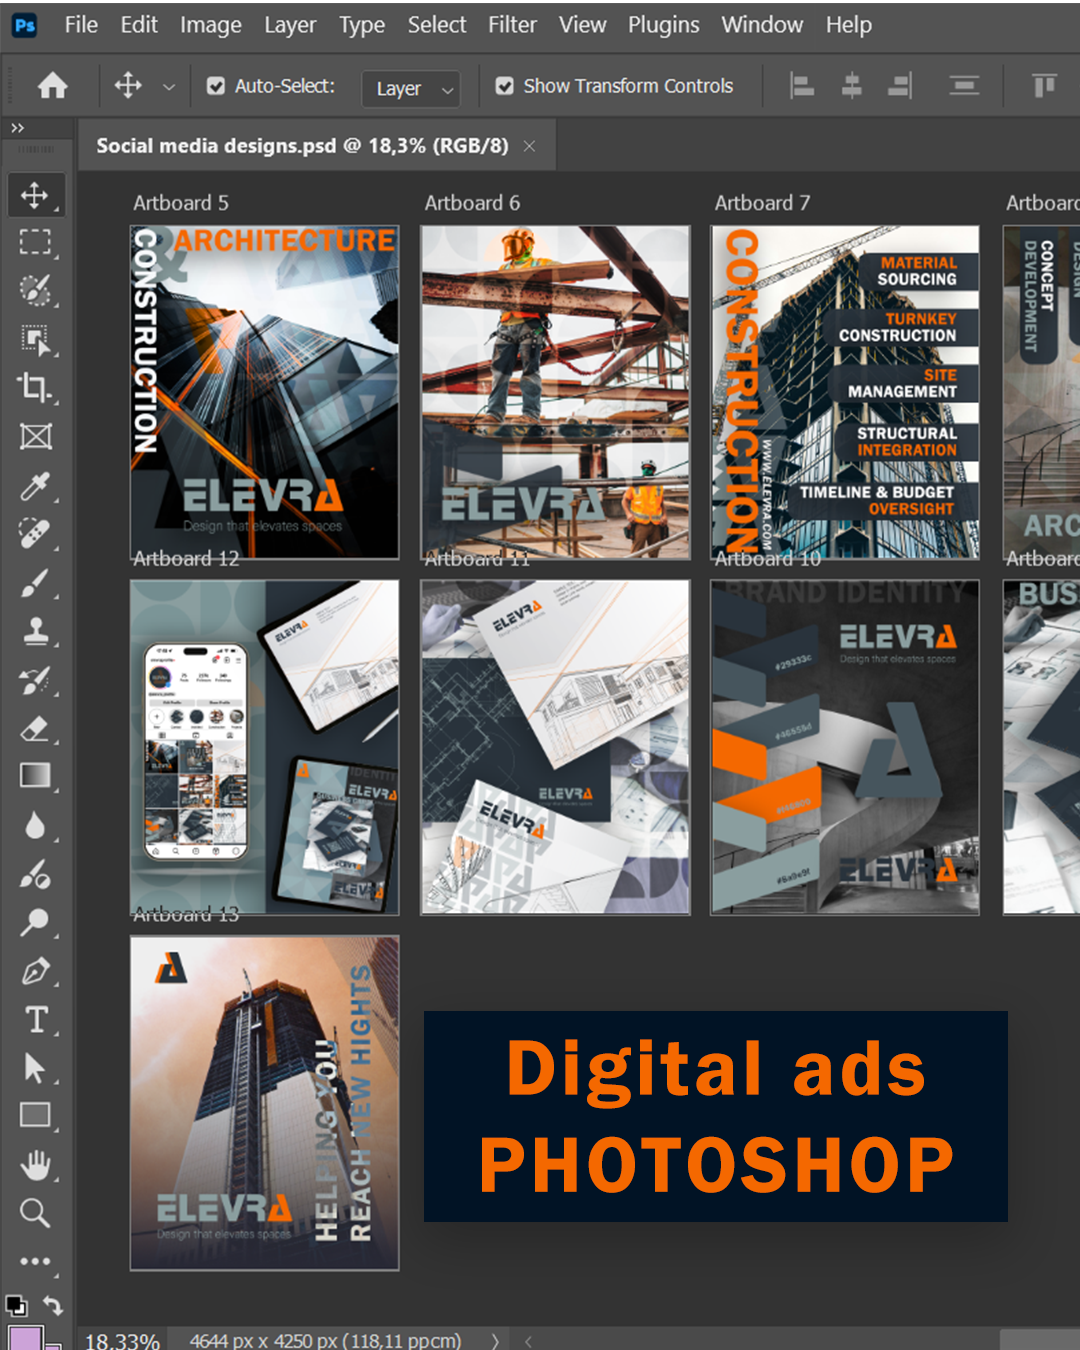The image size is (1080, 1350).
Task: Select the Object Selection tool
Action: 36,340
